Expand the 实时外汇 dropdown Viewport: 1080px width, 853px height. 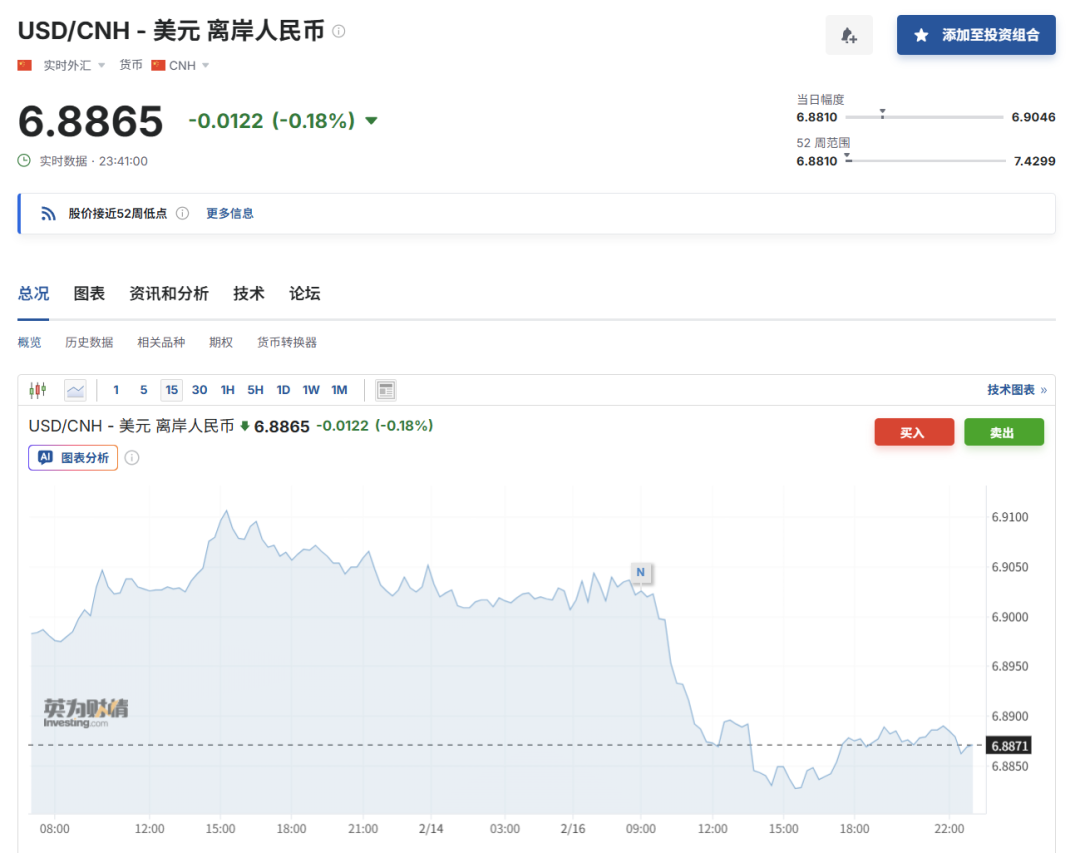point(101,66)
